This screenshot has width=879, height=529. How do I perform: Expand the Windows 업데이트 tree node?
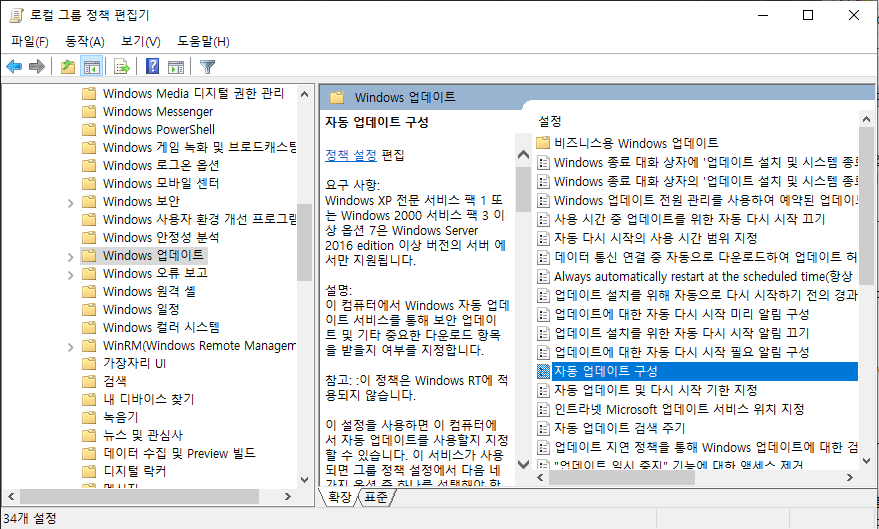[x=70, y=256]
